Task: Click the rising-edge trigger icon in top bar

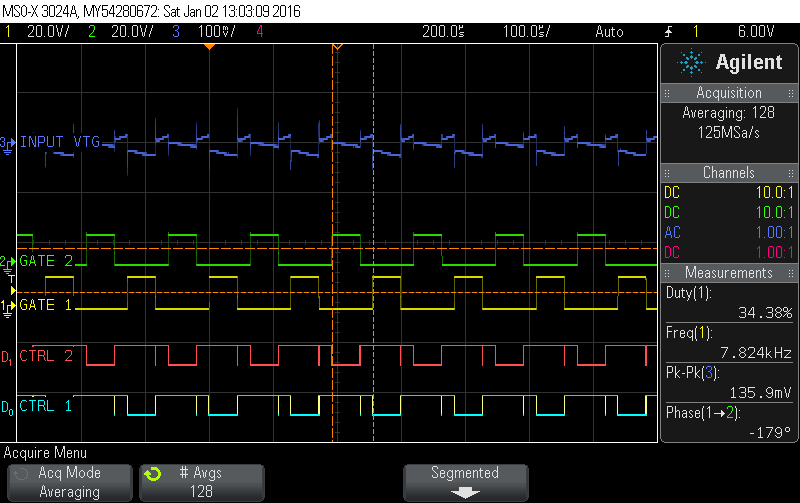Action: tap(669, 31)
